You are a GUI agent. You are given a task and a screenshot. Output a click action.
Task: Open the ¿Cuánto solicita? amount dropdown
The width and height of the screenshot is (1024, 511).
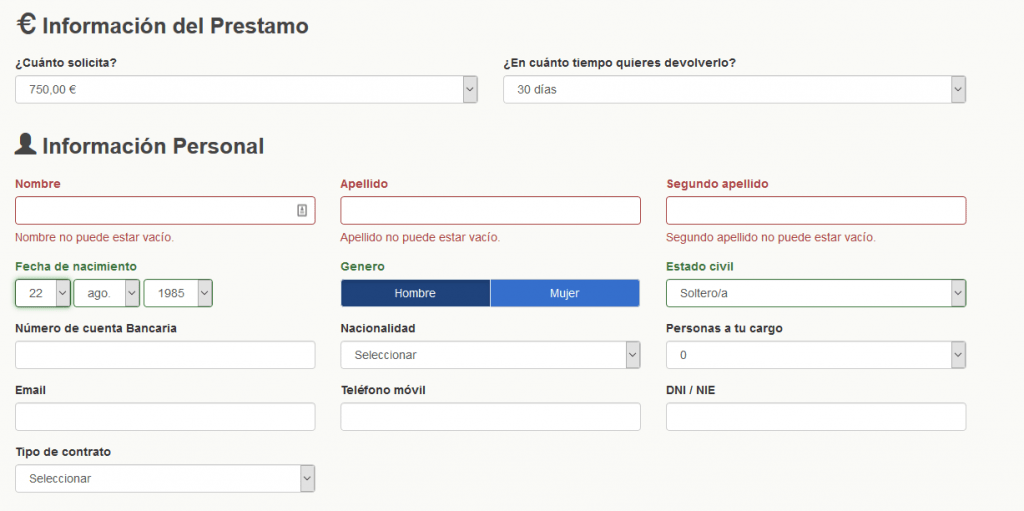coord(246,90)
